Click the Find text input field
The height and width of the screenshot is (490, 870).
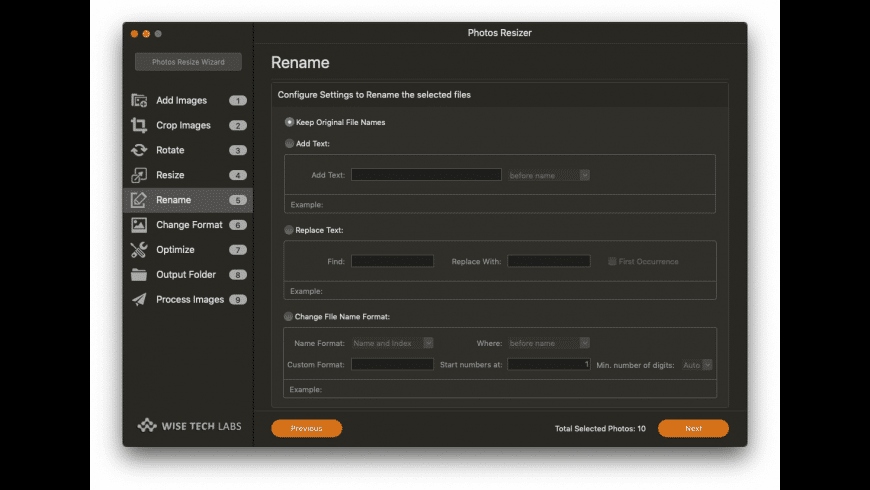pyautogui.click(x=392, y=261)
